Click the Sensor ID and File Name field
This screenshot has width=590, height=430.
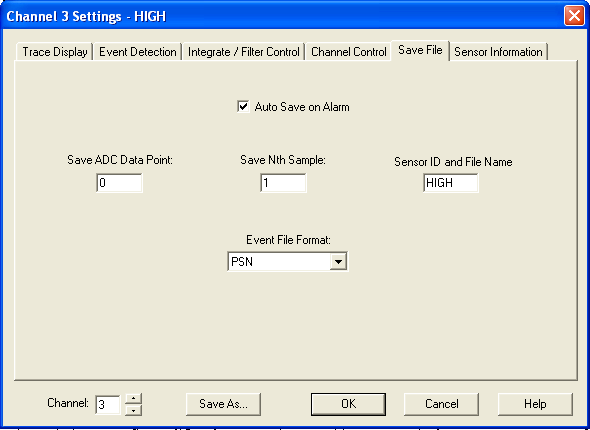pyautogui.click(x=451, y=183)
